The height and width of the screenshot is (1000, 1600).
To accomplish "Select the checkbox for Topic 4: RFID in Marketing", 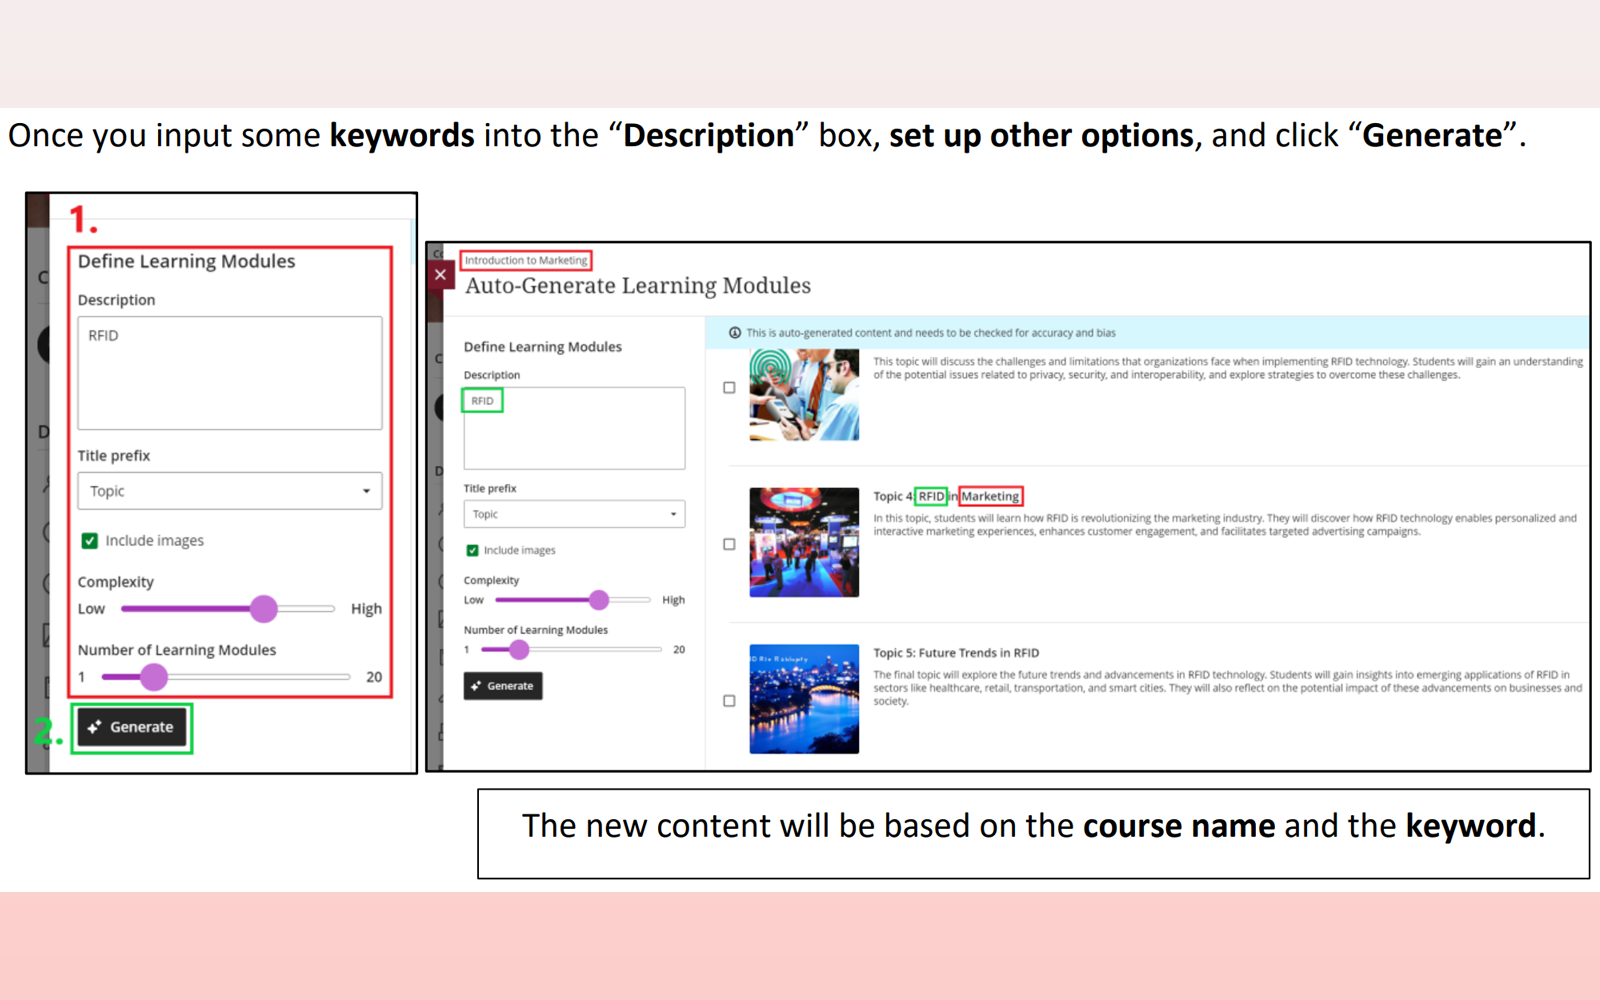I will point(729,543).
